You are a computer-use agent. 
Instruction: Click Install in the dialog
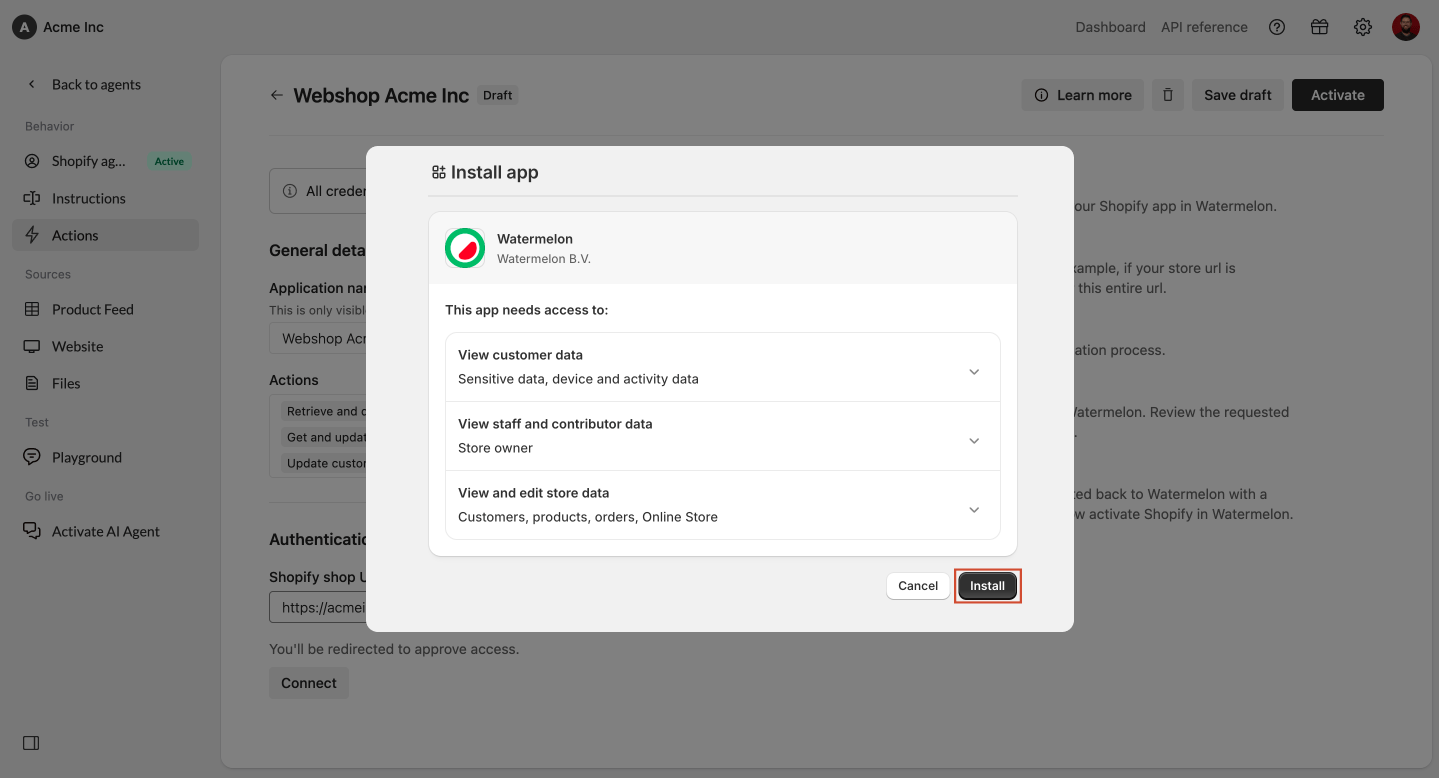click(987, 586)
